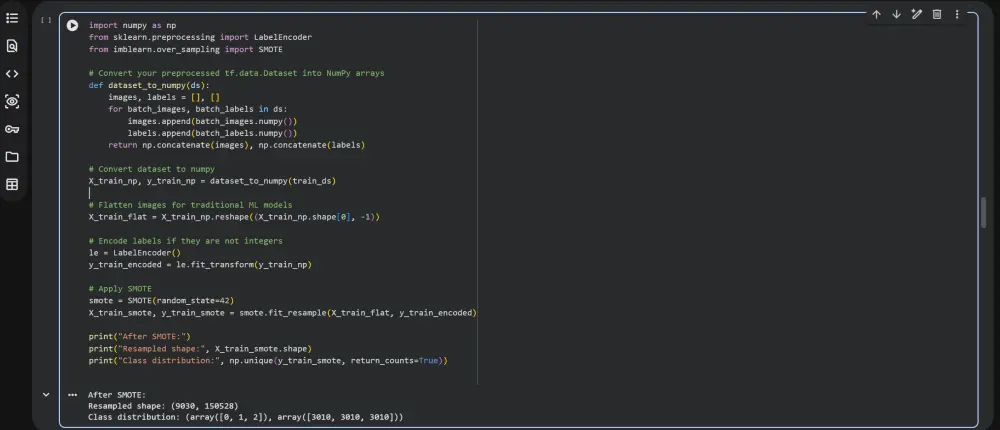Screen dimensions: 1000x430
Task: Click the execution count brackets
Action: tap(46, 20)
